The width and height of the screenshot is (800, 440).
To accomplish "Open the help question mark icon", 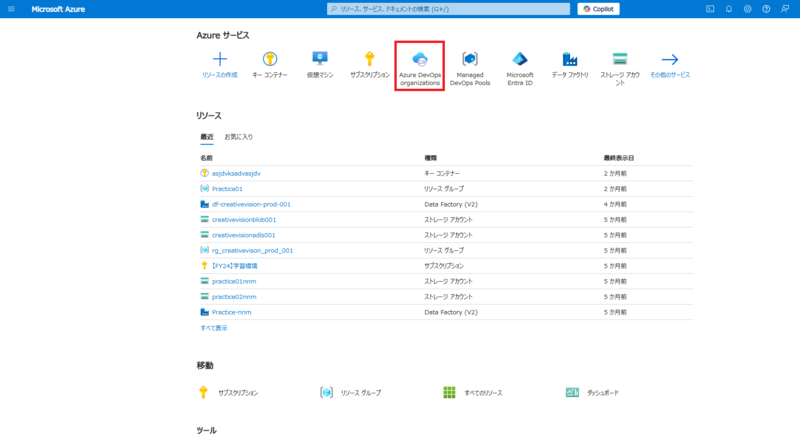I will [x=766, y=9].
